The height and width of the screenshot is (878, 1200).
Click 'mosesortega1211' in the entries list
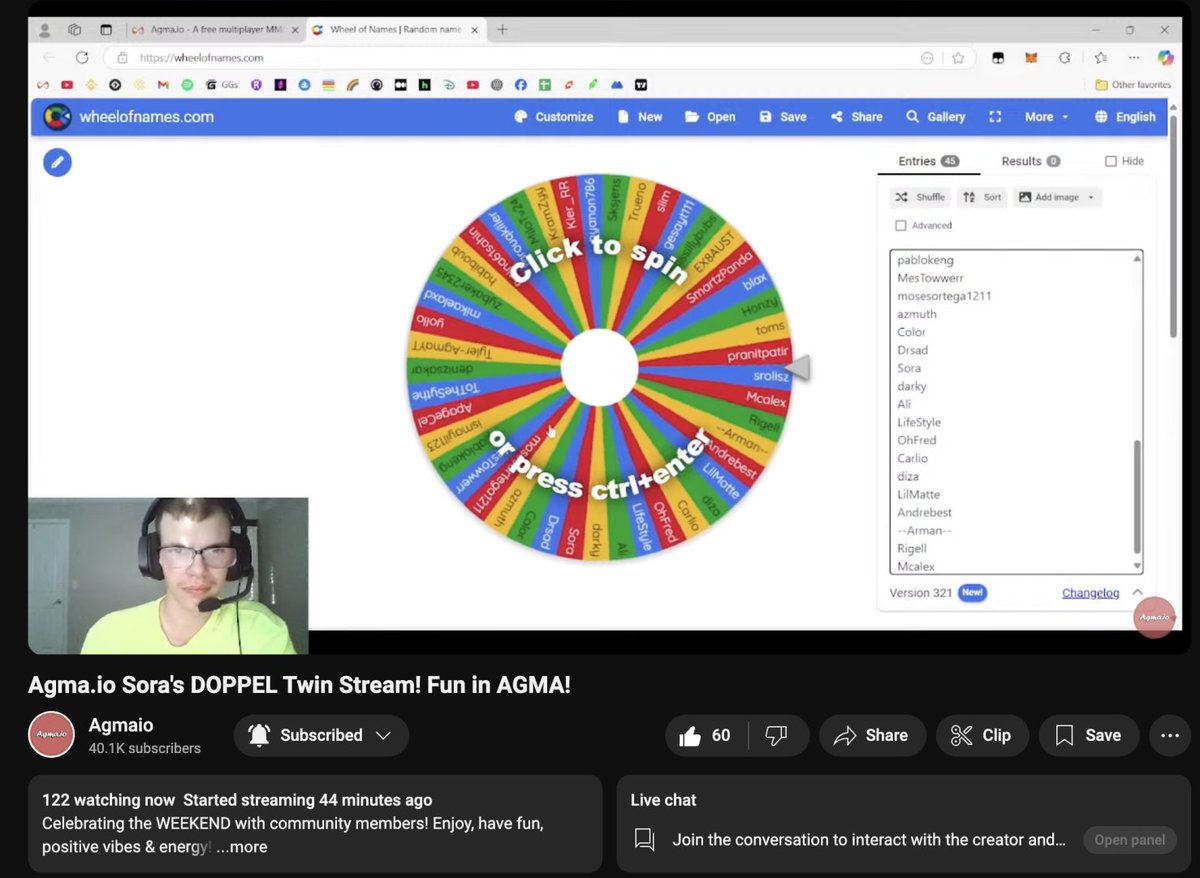[x=944, y=296]
